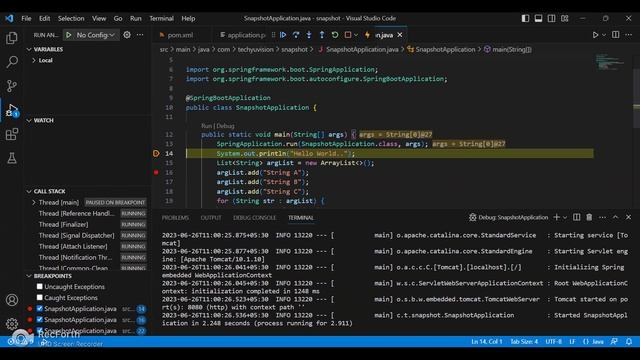This screenshot has width=640, height=360.
Task: Click the Hot Code Replace lightning icon
Action: pyautogui.click(x=367, y=35)
